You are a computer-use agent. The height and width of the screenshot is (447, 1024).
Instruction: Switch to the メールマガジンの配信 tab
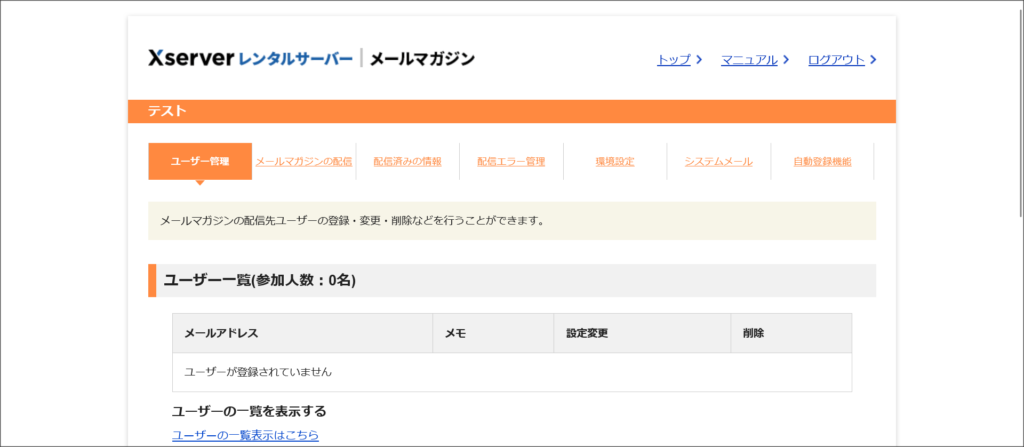[304, 162]
